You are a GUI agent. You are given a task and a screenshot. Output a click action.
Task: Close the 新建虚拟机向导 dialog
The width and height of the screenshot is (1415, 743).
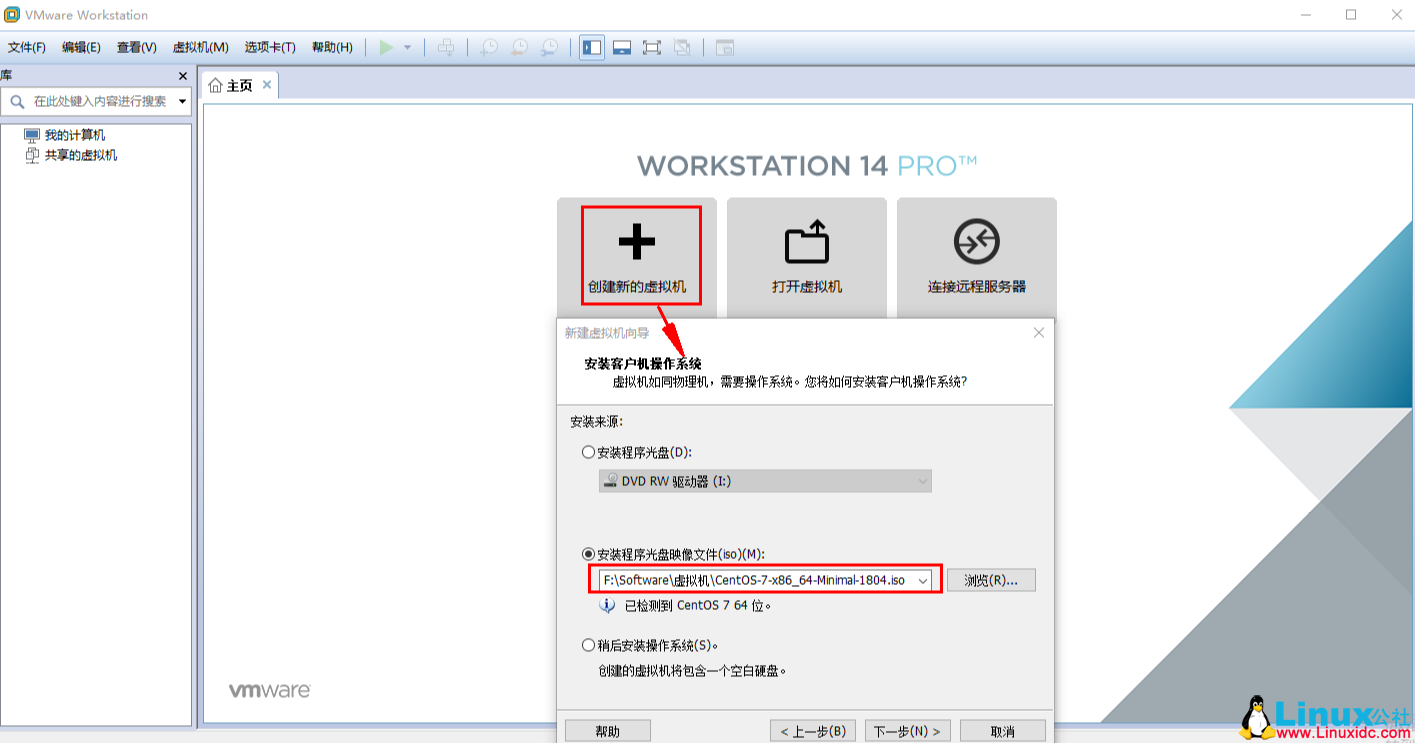(x=1038, y=333)
